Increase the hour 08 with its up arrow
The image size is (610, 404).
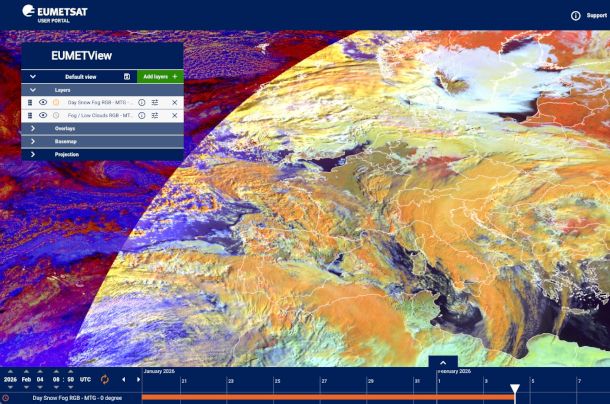(56, 372)
